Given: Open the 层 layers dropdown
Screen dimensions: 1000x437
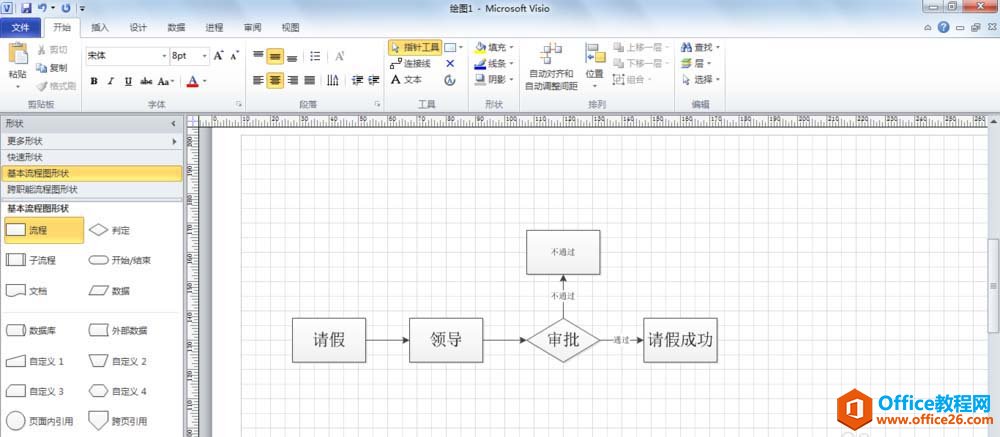Looking at the screenshot, I should tap(696, 63).
